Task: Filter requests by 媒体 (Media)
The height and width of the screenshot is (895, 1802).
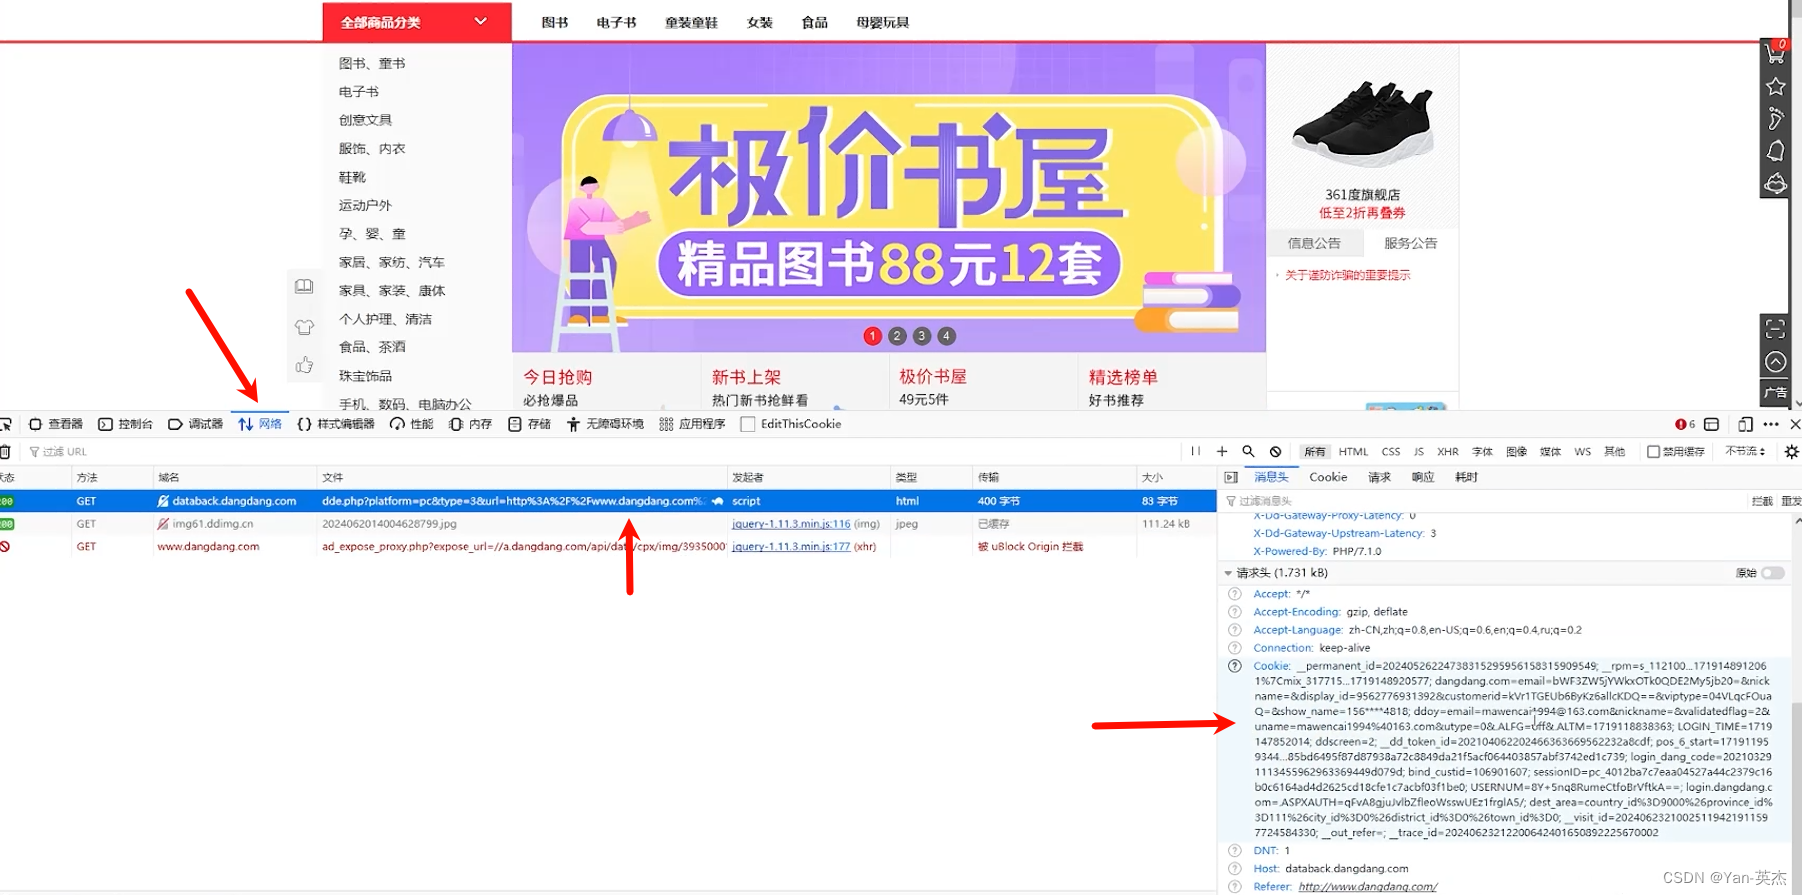Action: point(1551,452)
